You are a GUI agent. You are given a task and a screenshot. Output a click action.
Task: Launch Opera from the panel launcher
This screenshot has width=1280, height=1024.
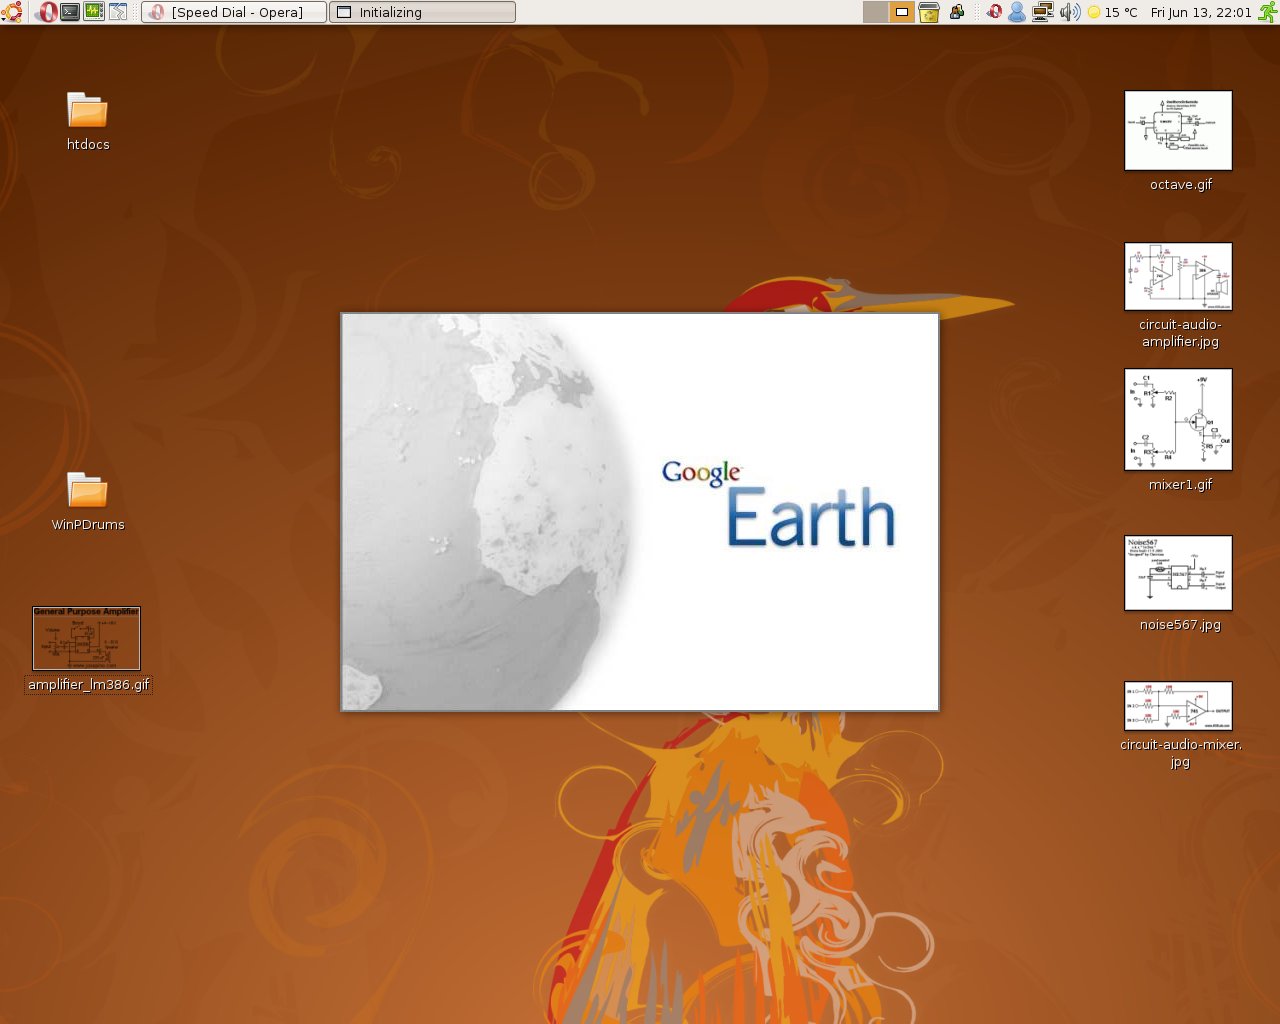click(48, 13)
